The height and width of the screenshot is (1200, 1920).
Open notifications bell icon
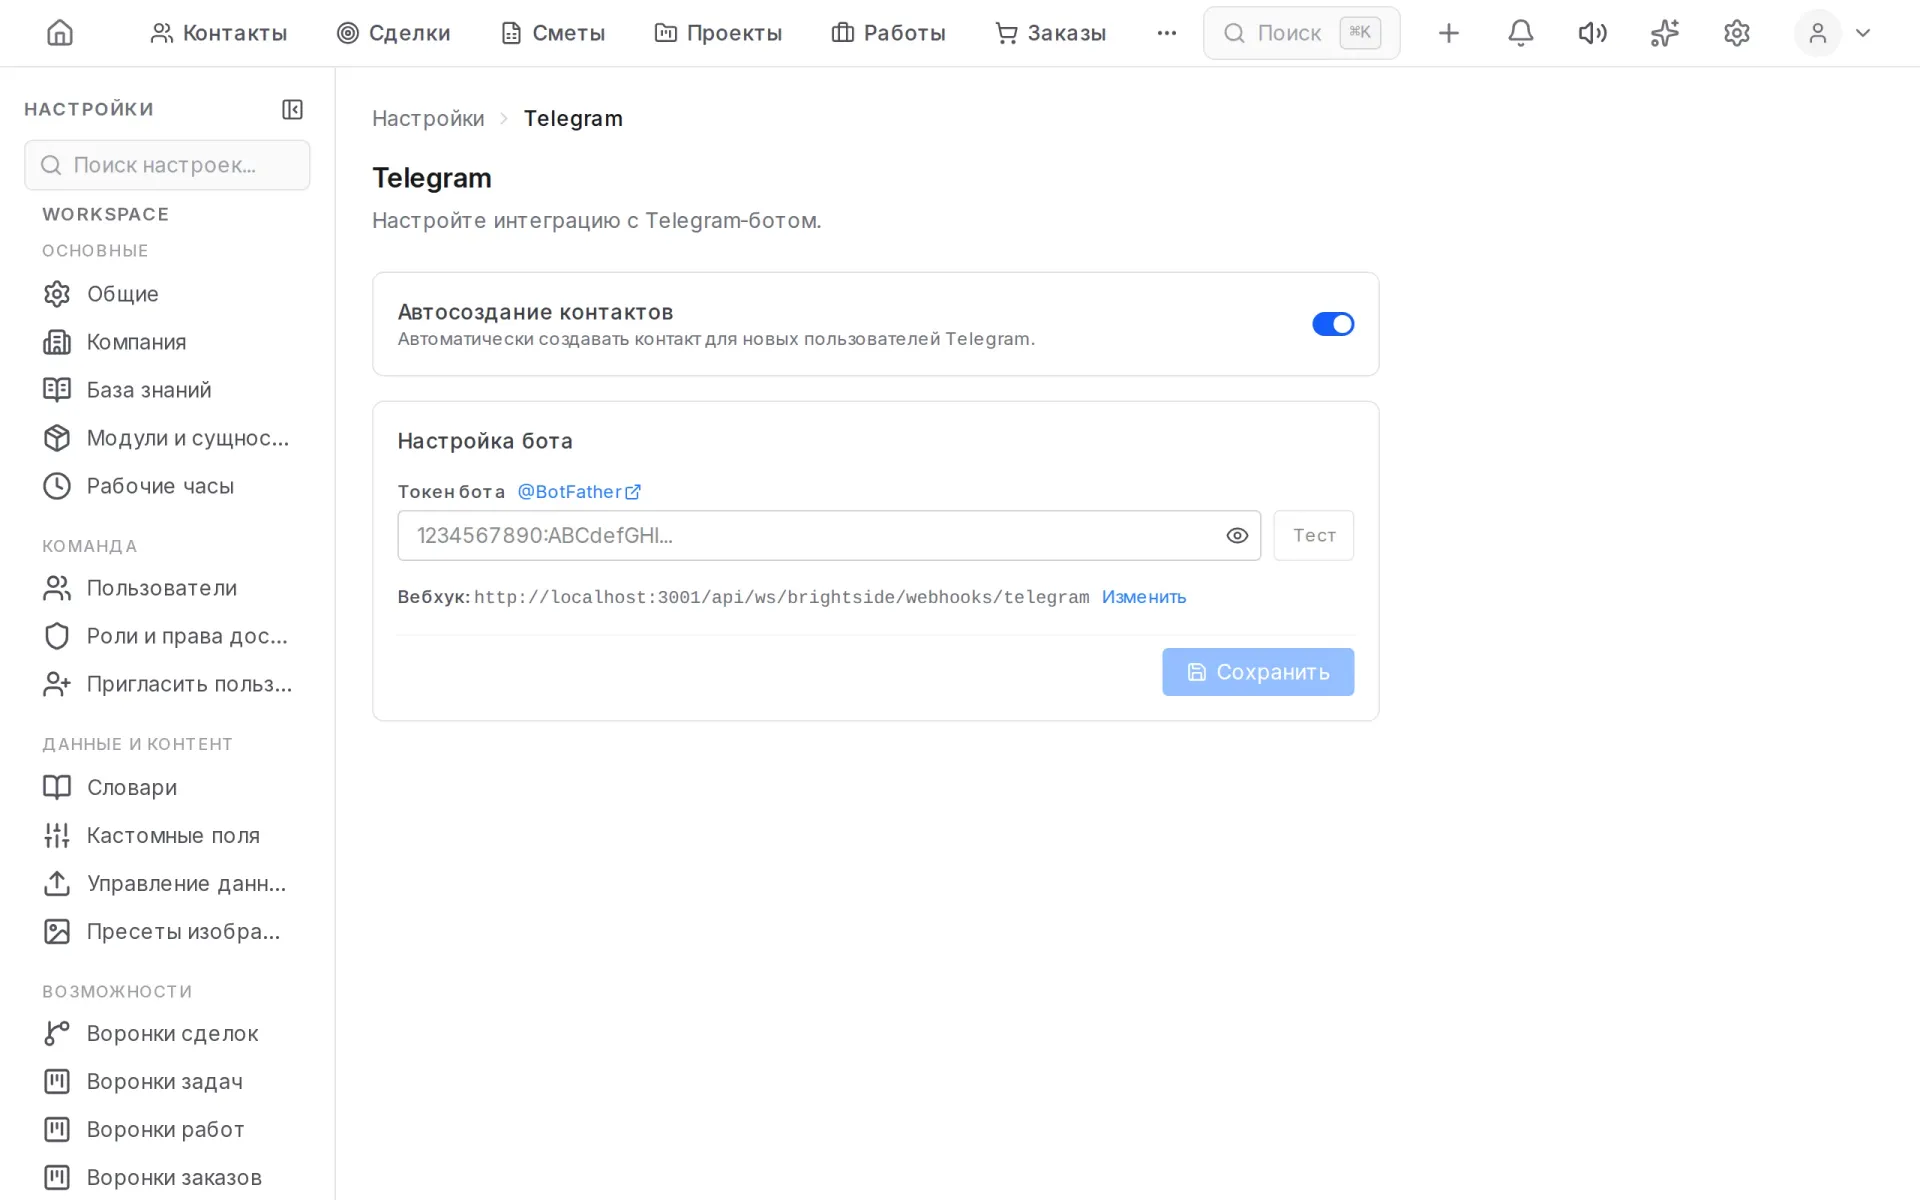pos(1520,33)
